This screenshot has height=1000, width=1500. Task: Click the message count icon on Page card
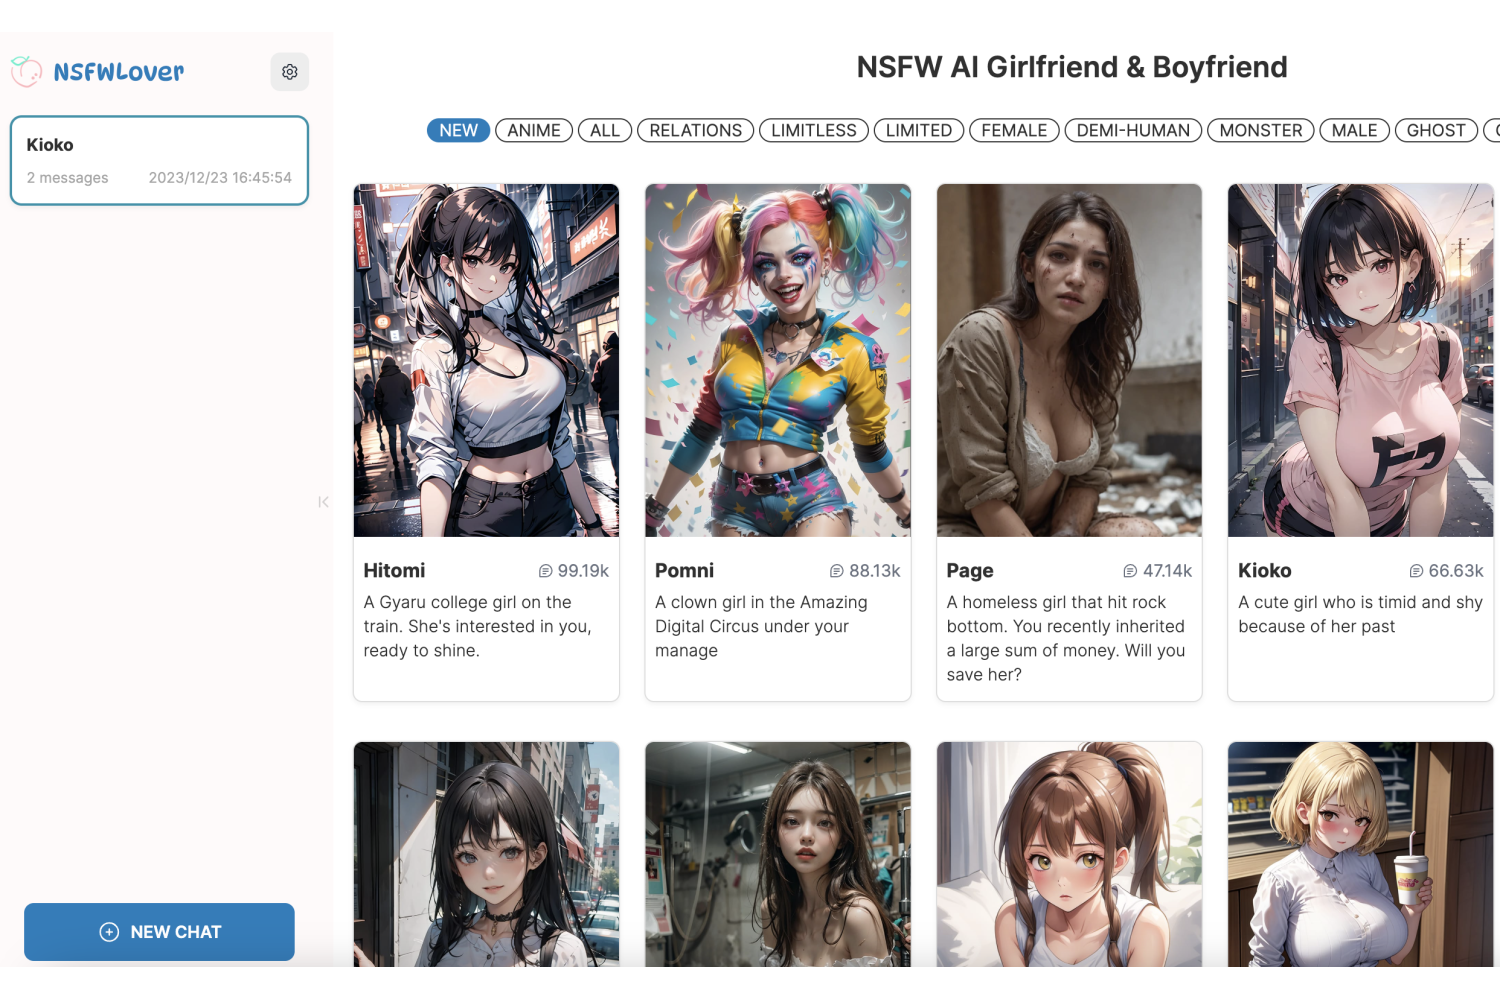coord(1130,571)
